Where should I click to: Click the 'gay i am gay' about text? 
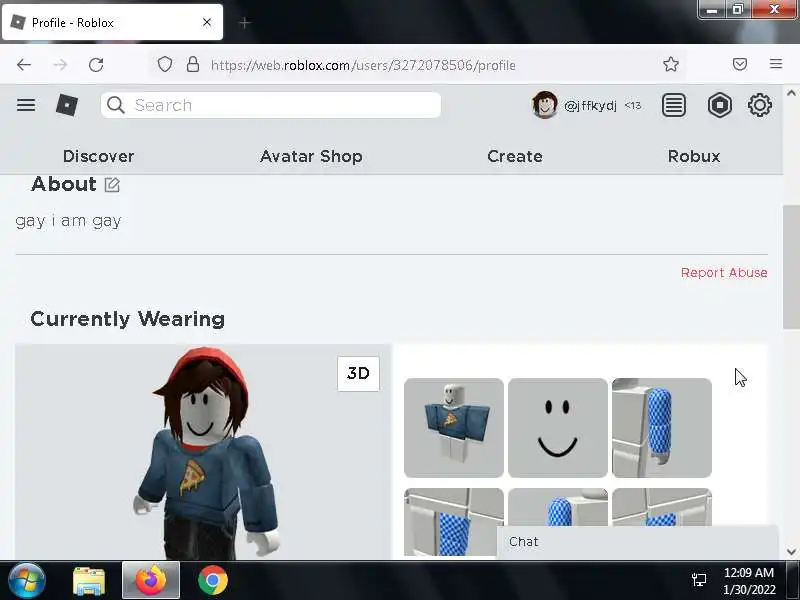coord(68,221)
